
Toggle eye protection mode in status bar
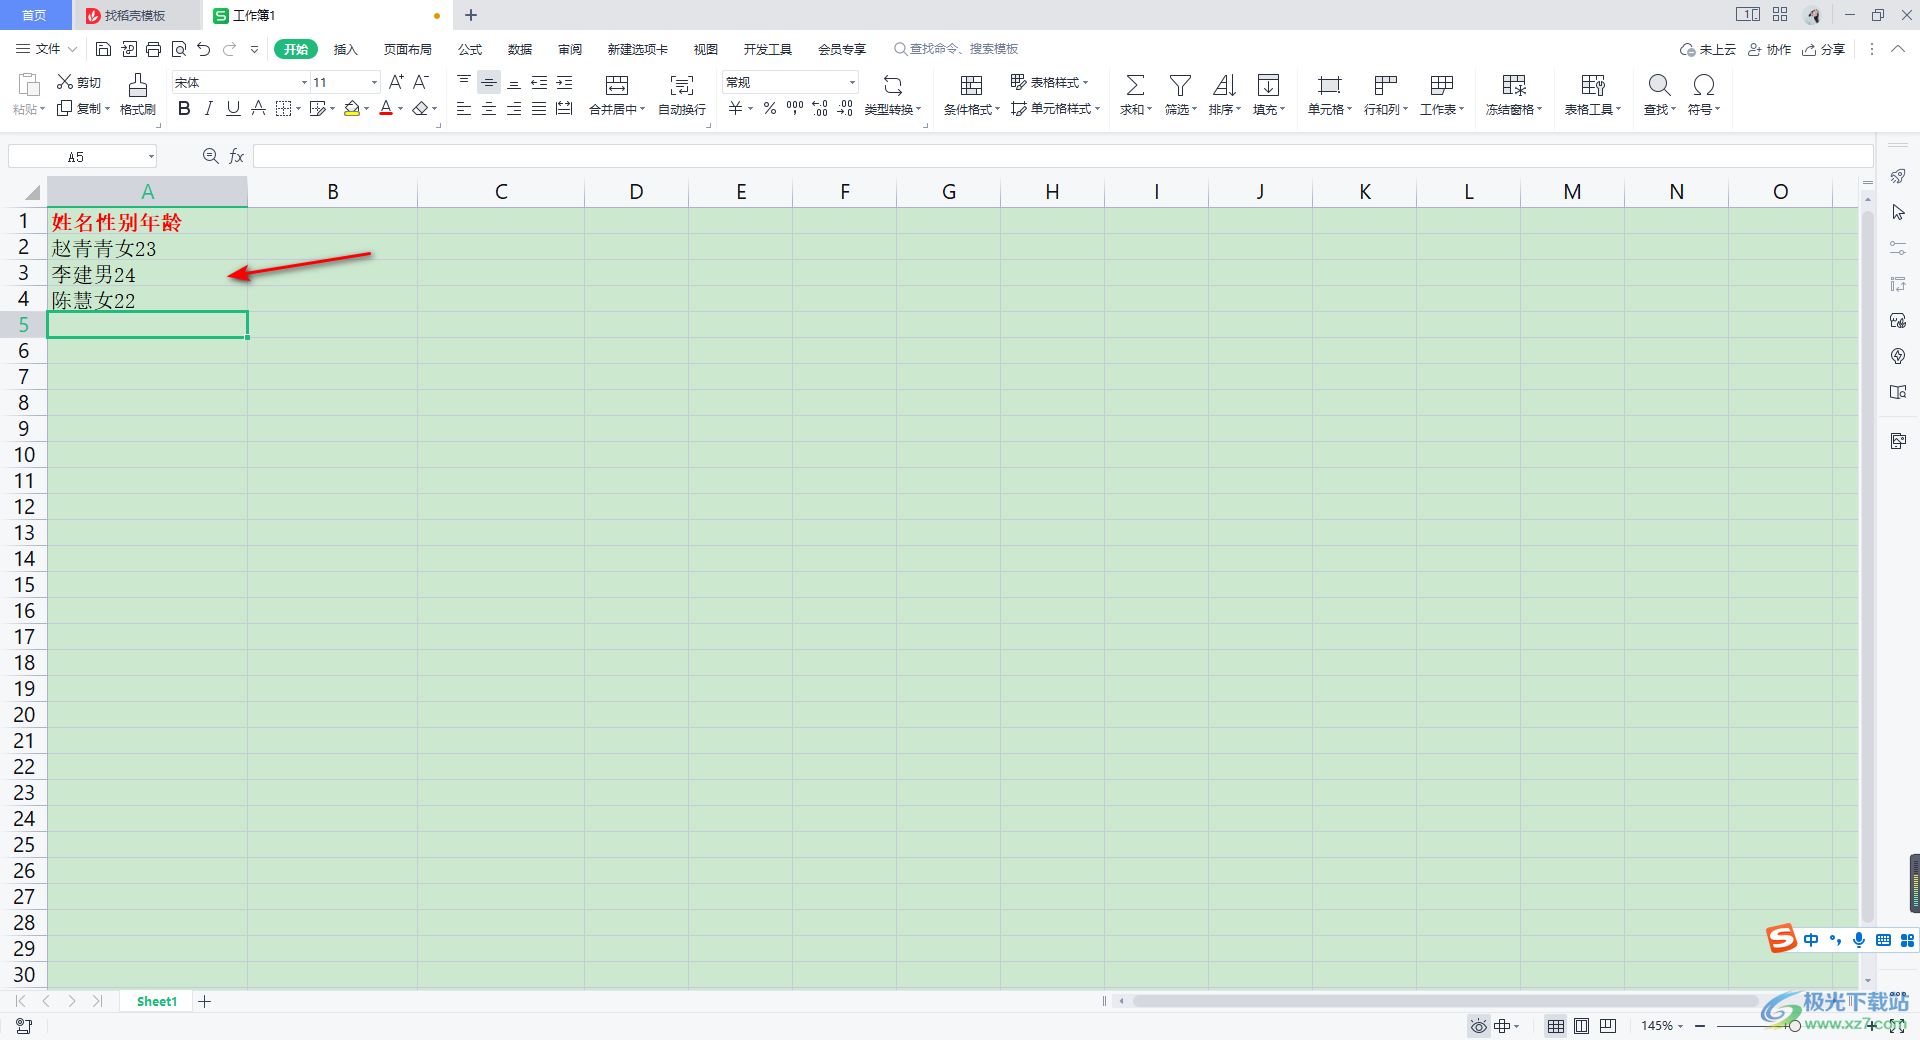click(x=1478, y=1026)
